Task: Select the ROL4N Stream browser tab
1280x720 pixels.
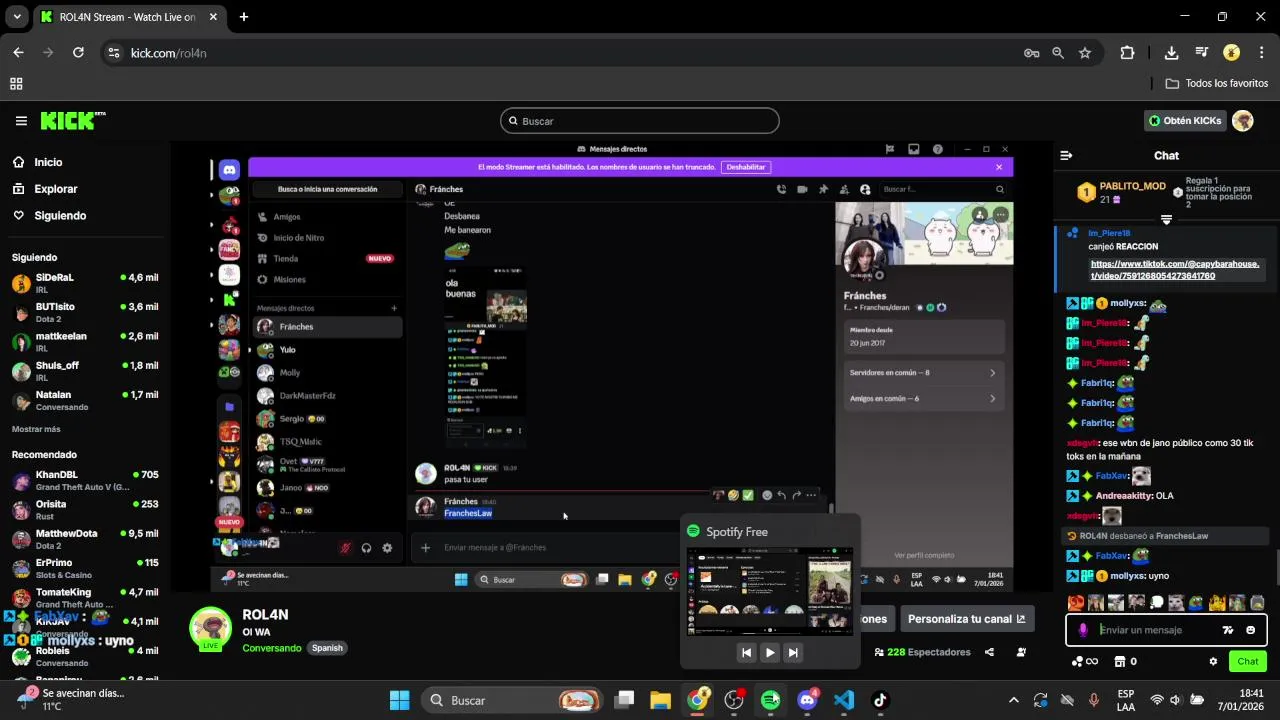Action: click(x=130, y=17)
